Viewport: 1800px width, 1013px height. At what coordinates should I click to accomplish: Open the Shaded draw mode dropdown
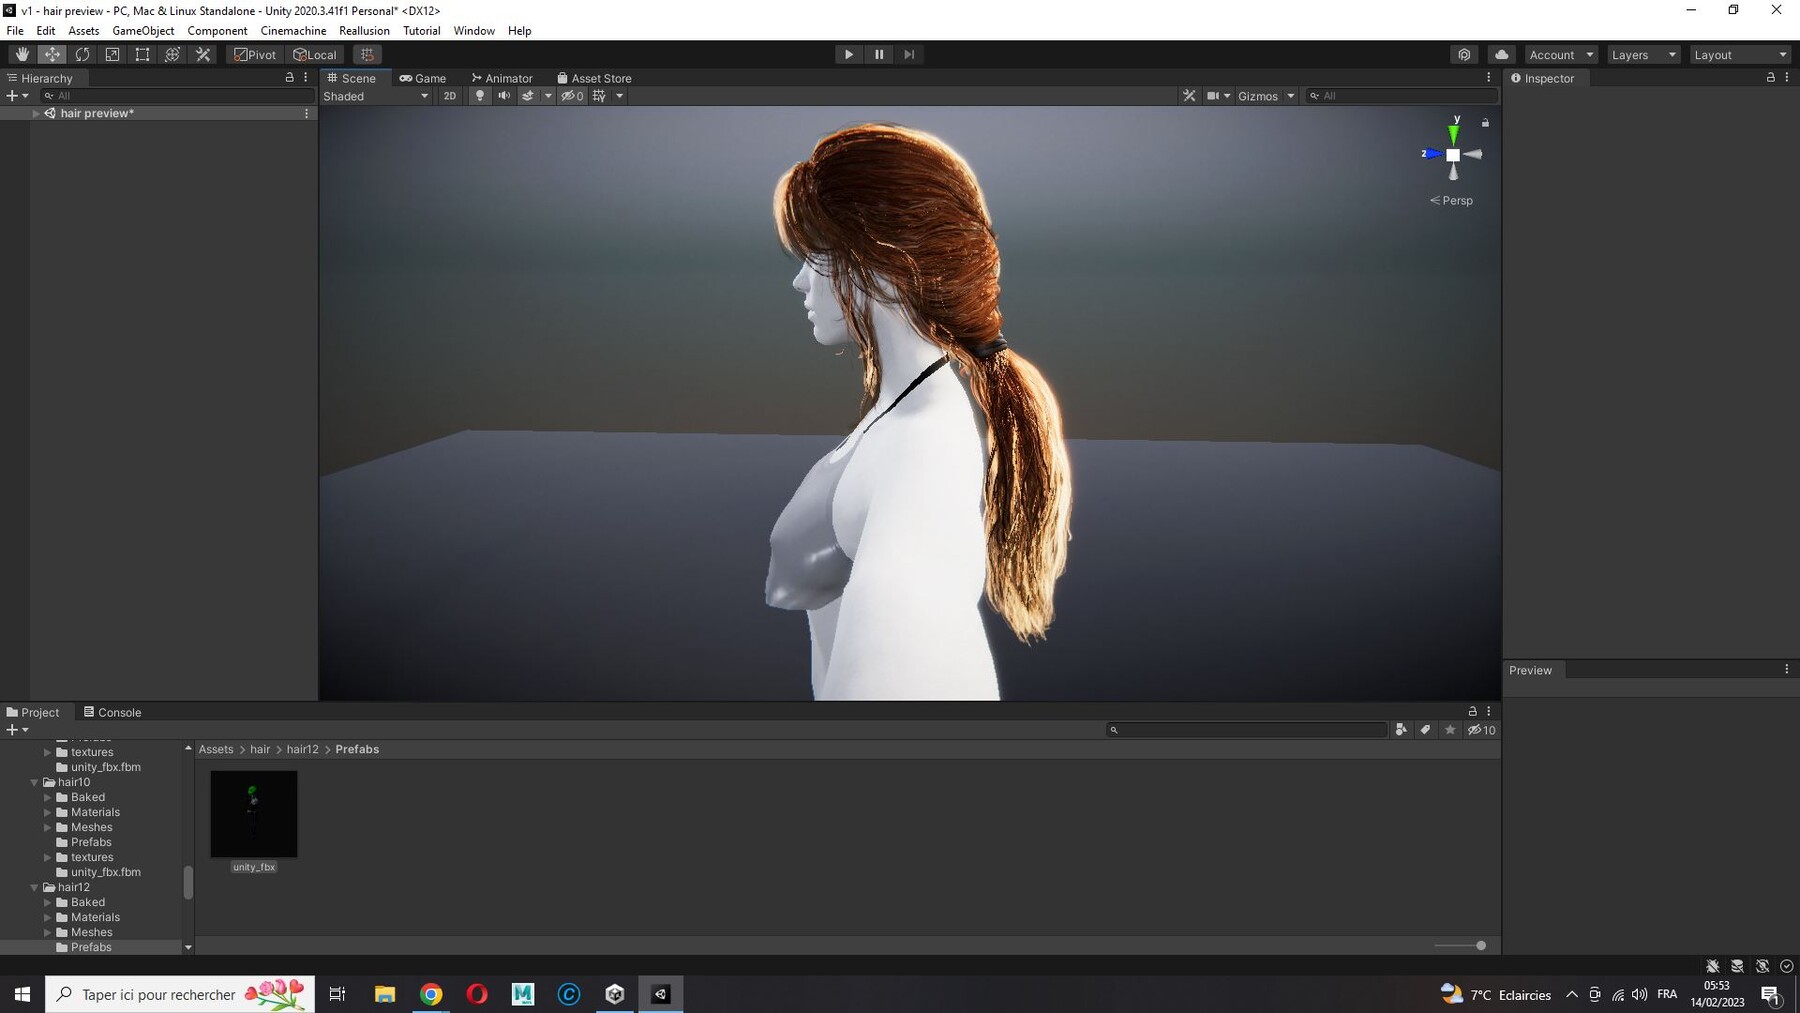pos(376,96)
